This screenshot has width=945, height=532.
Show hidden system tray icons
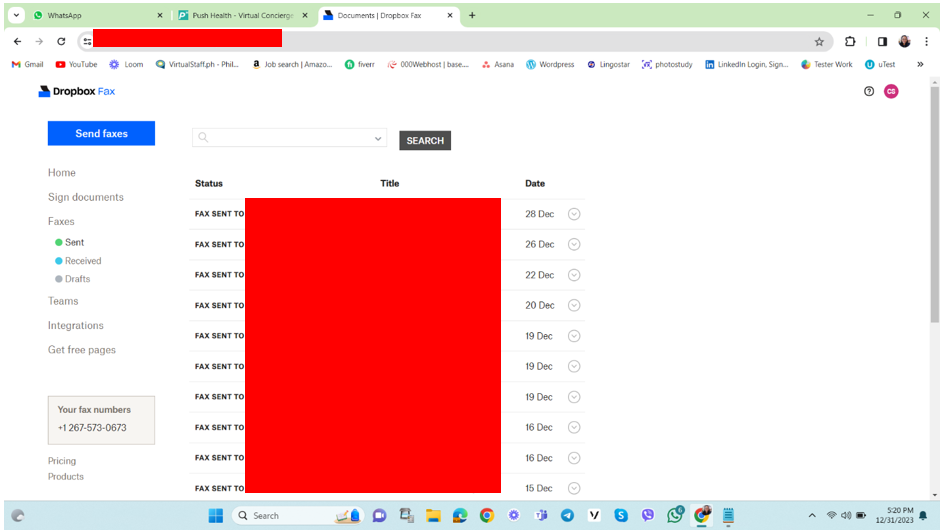tap(812, 516)
